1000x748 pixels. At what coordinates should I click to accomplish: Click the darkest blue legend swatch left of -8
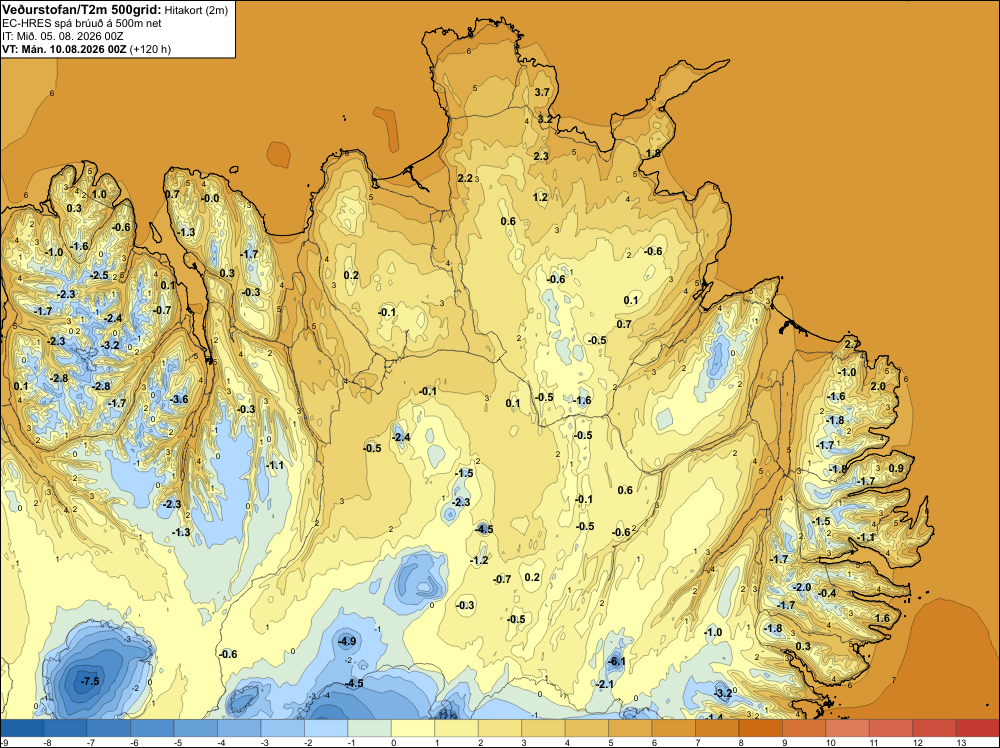[22, 728]
